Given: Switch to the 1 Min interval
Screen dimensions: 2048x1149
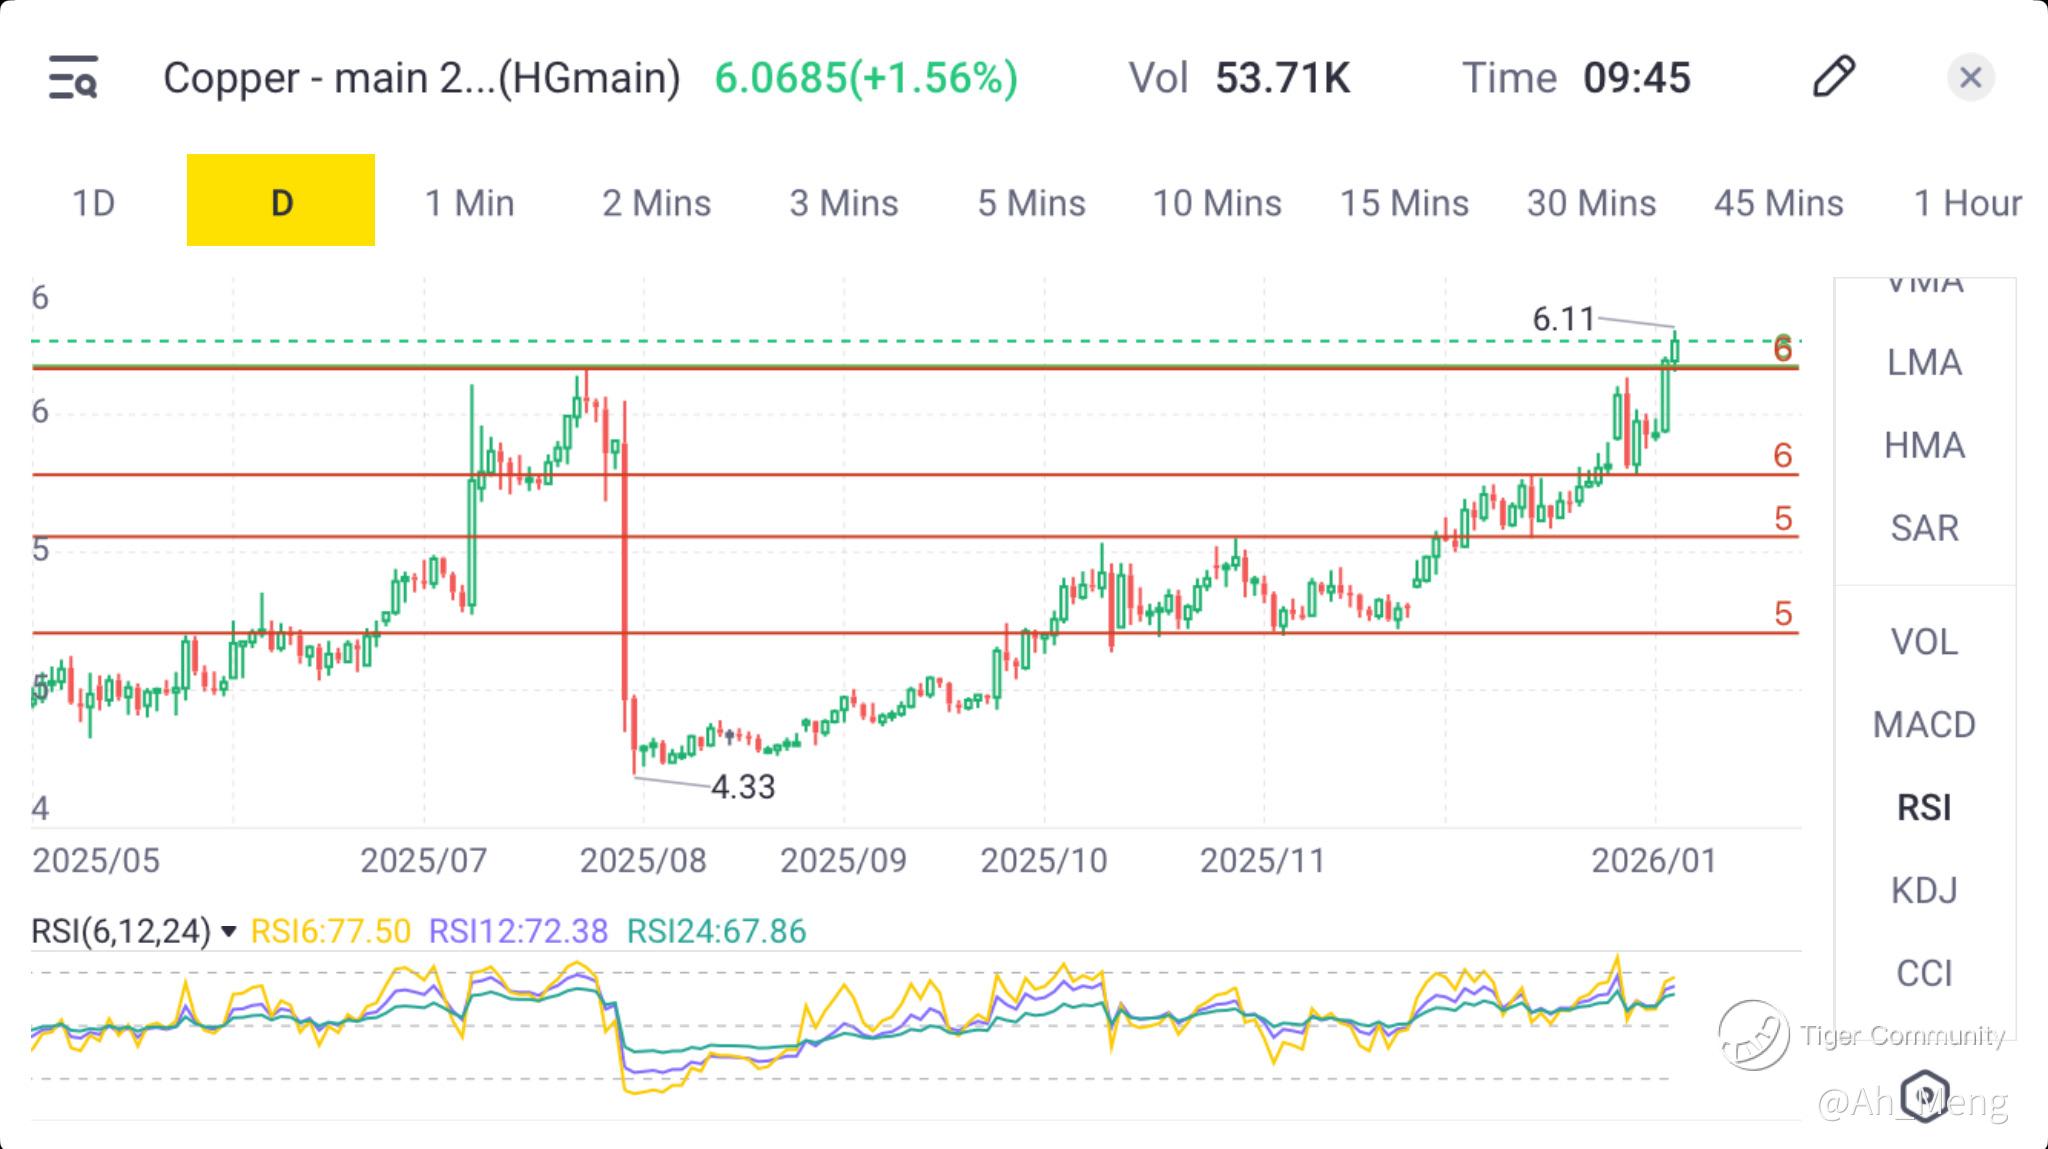Looking at the screenshot, I should coord(469,203).
